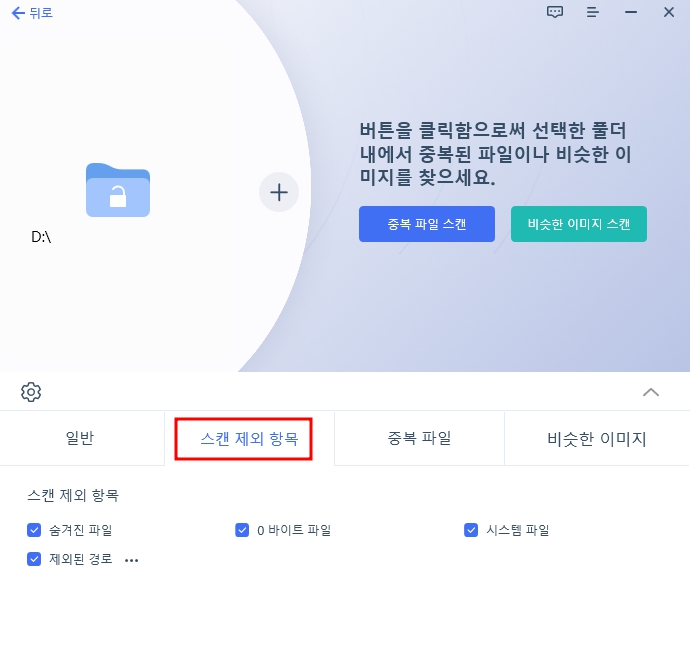Go back with the 뒤로 arrow
The width and height of the screenshot is (690, 650).
(x=32, y=13)
